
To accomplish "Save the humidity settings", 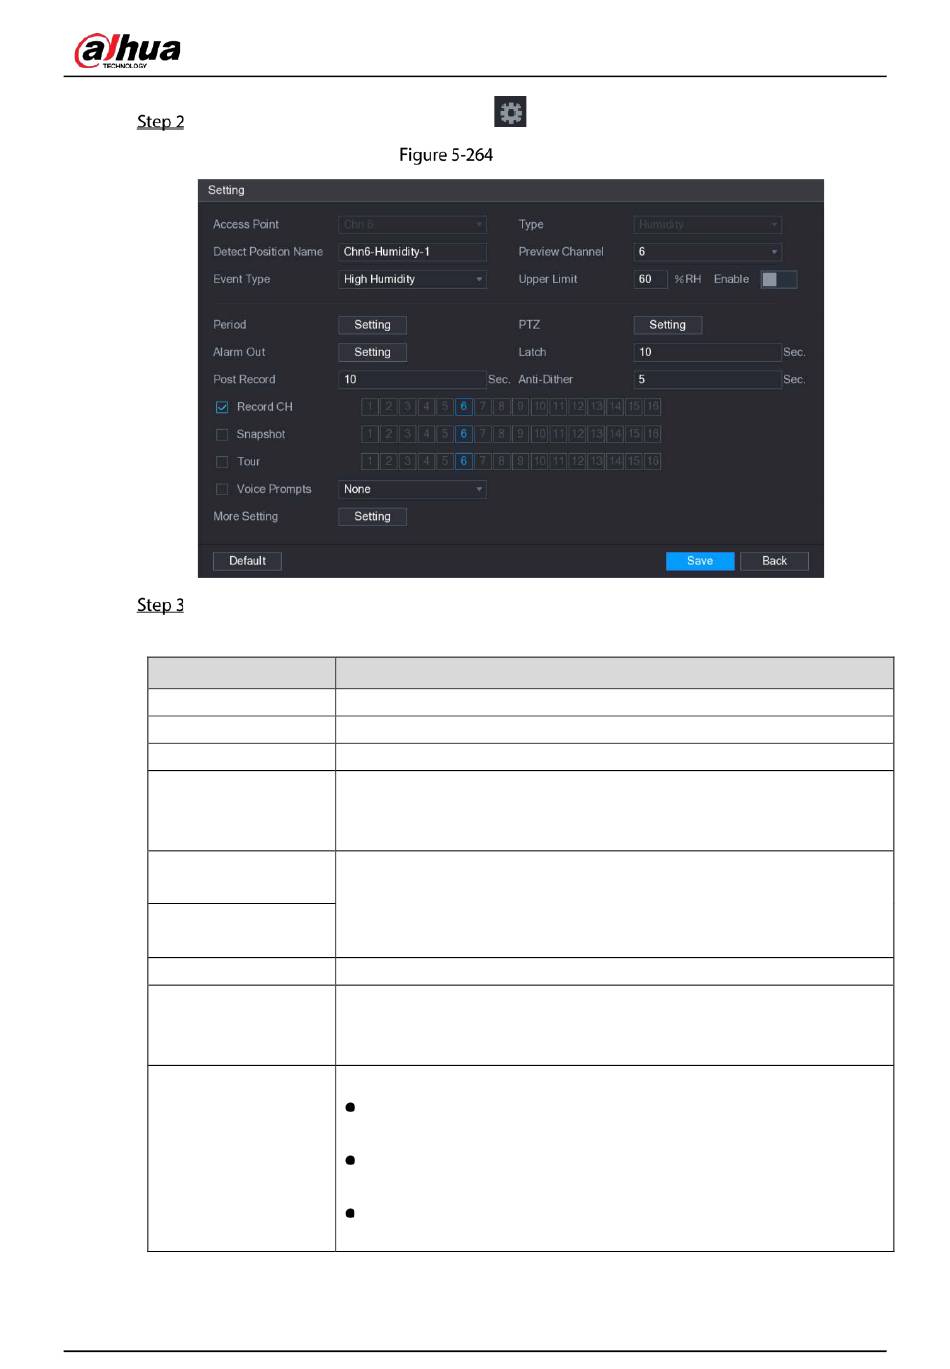I will [700, 561].
